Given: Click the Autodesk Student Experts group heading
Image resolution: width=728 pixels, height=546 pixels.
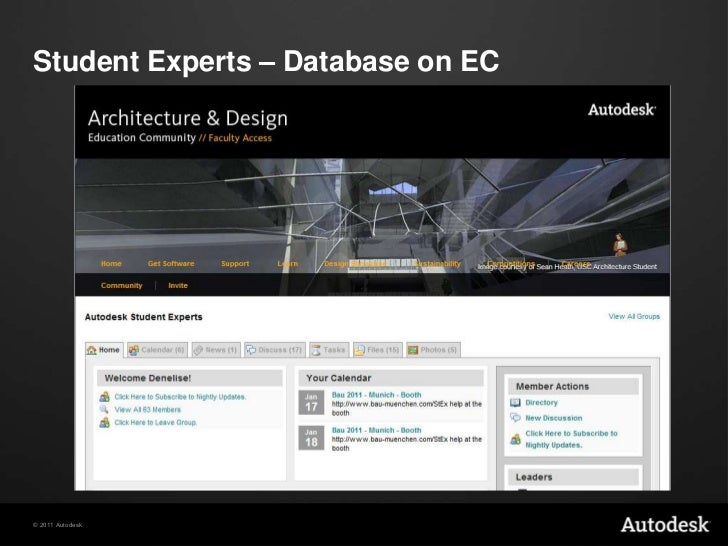Looking at the screenshot, I should coord(143,317).
